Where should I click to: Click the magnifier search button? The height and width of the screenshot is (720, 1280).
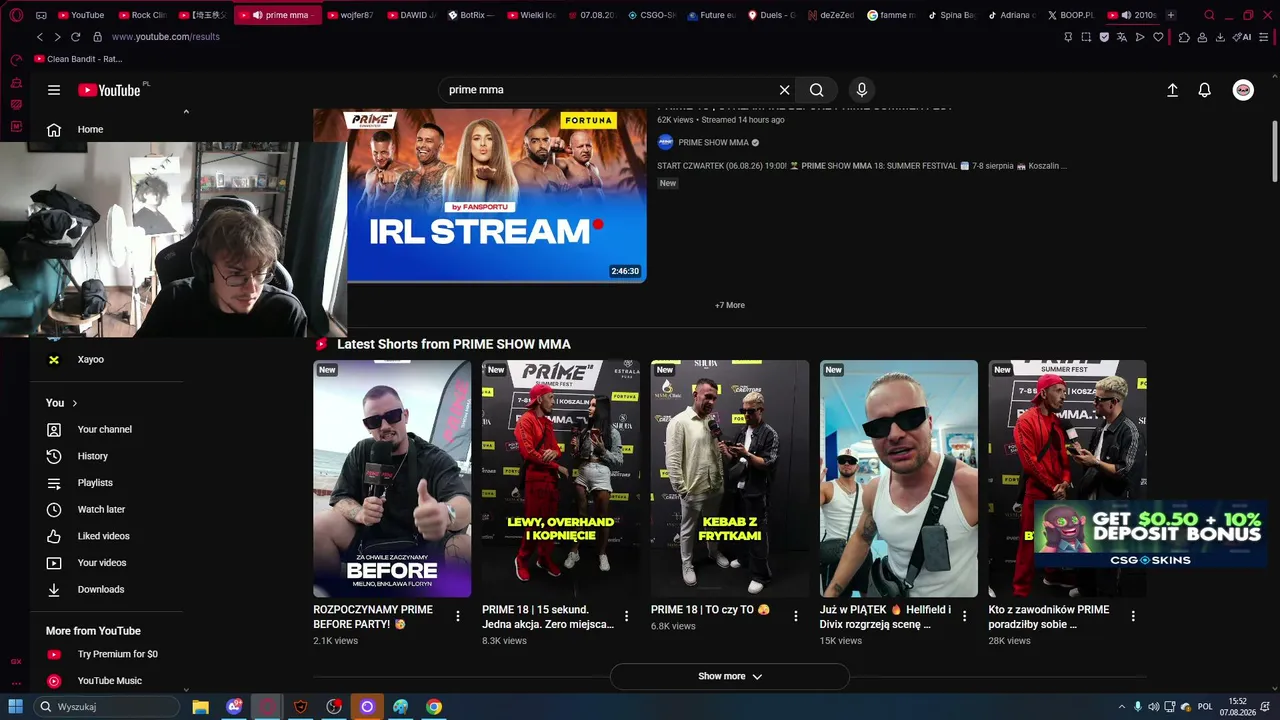point(817,90)
